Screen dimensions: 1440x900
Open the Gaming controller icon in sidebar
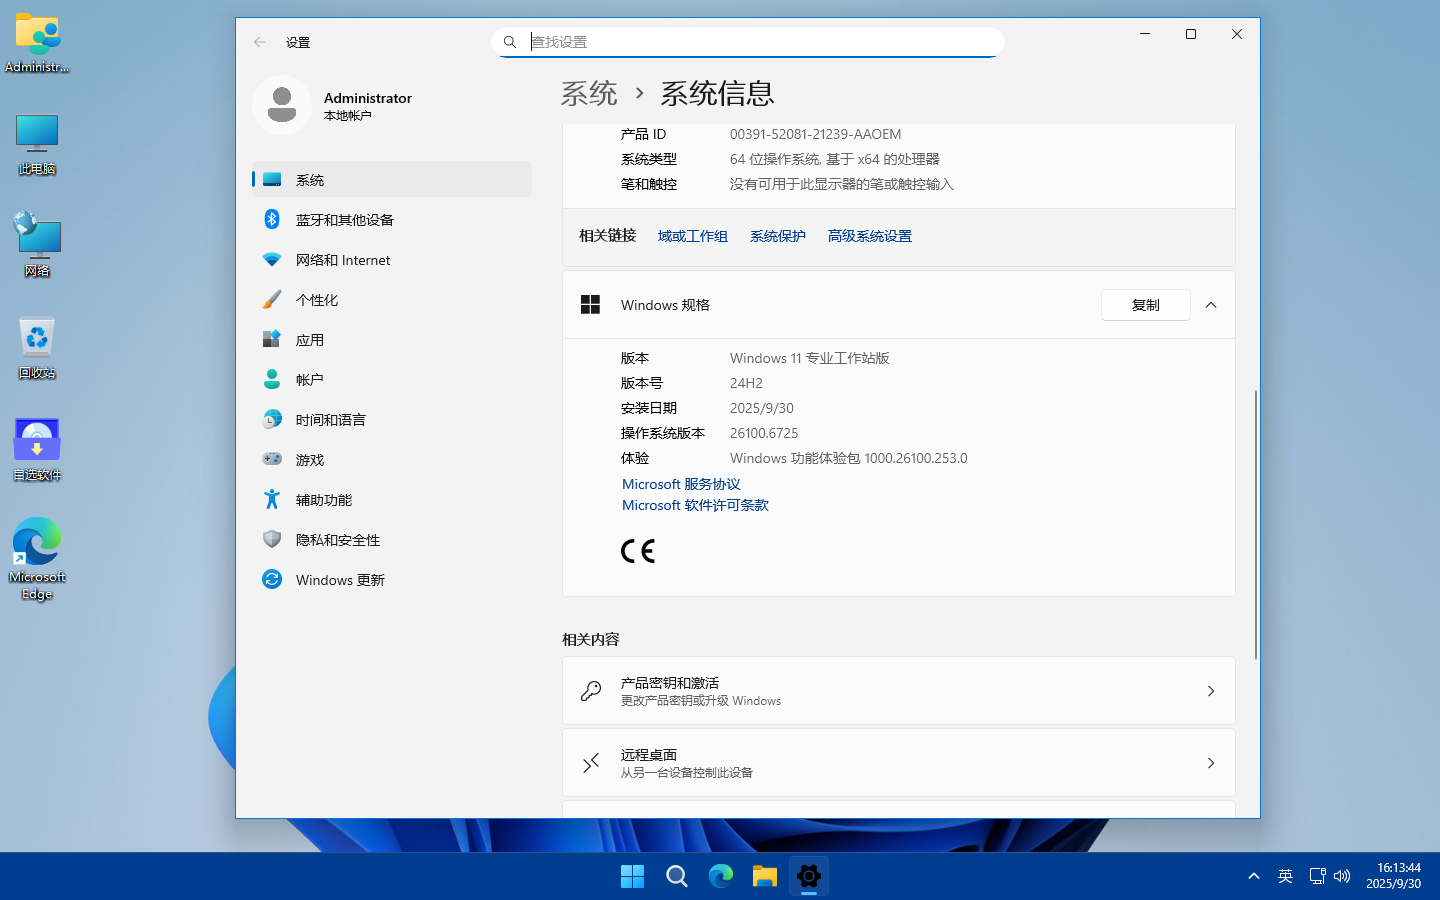[272, 459]
